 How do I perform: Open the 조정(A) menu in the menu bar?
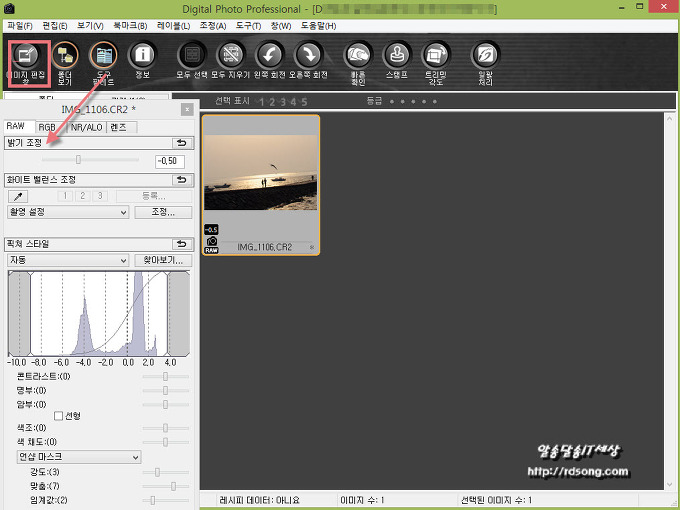tap(212, 25)
